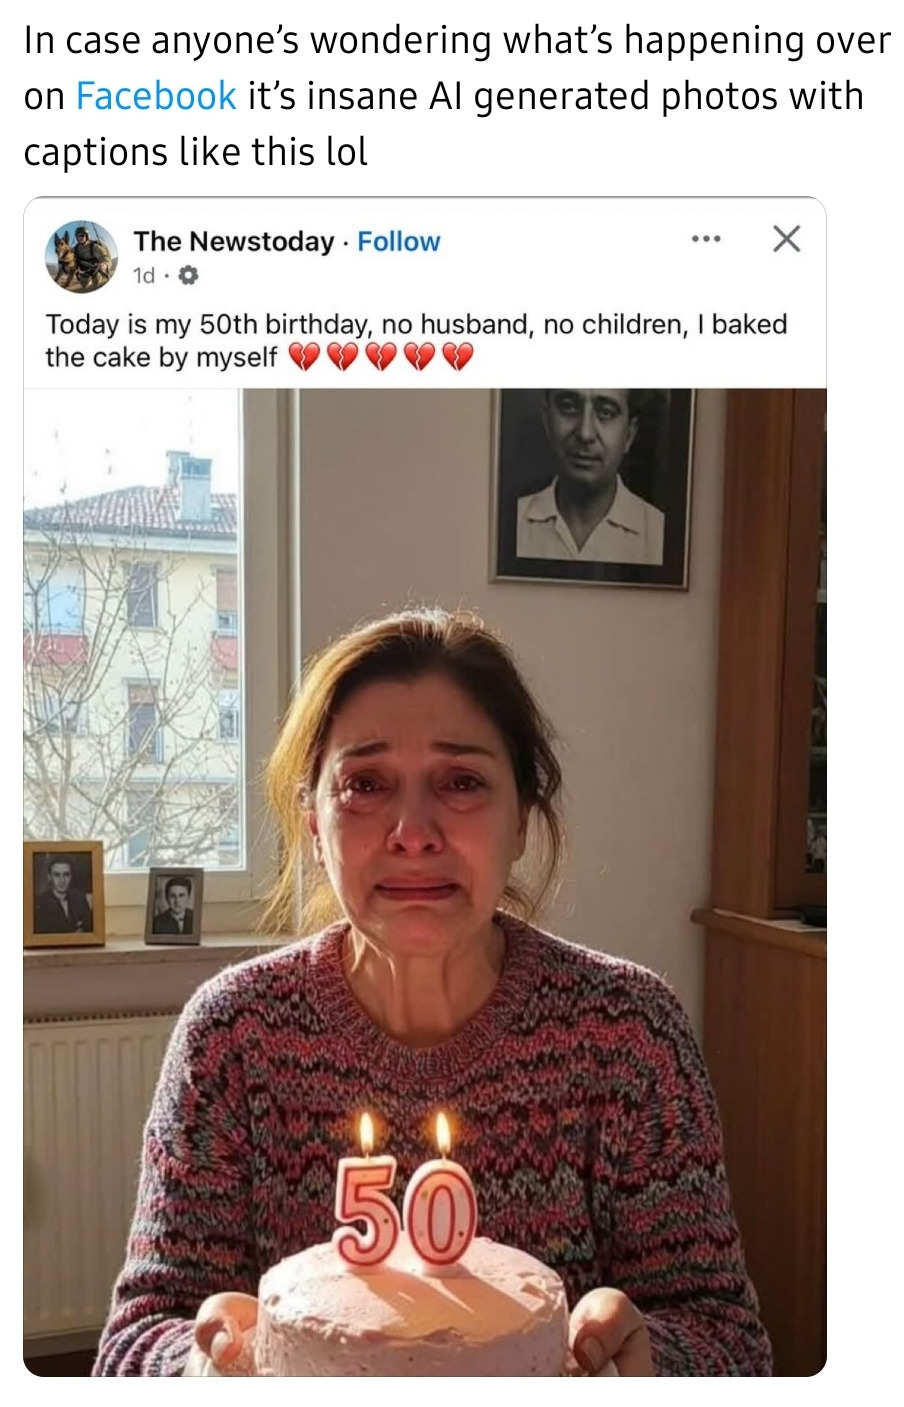Open the Facebook link in the tweet
The image size is (904, 1407).
coord(156,96)
